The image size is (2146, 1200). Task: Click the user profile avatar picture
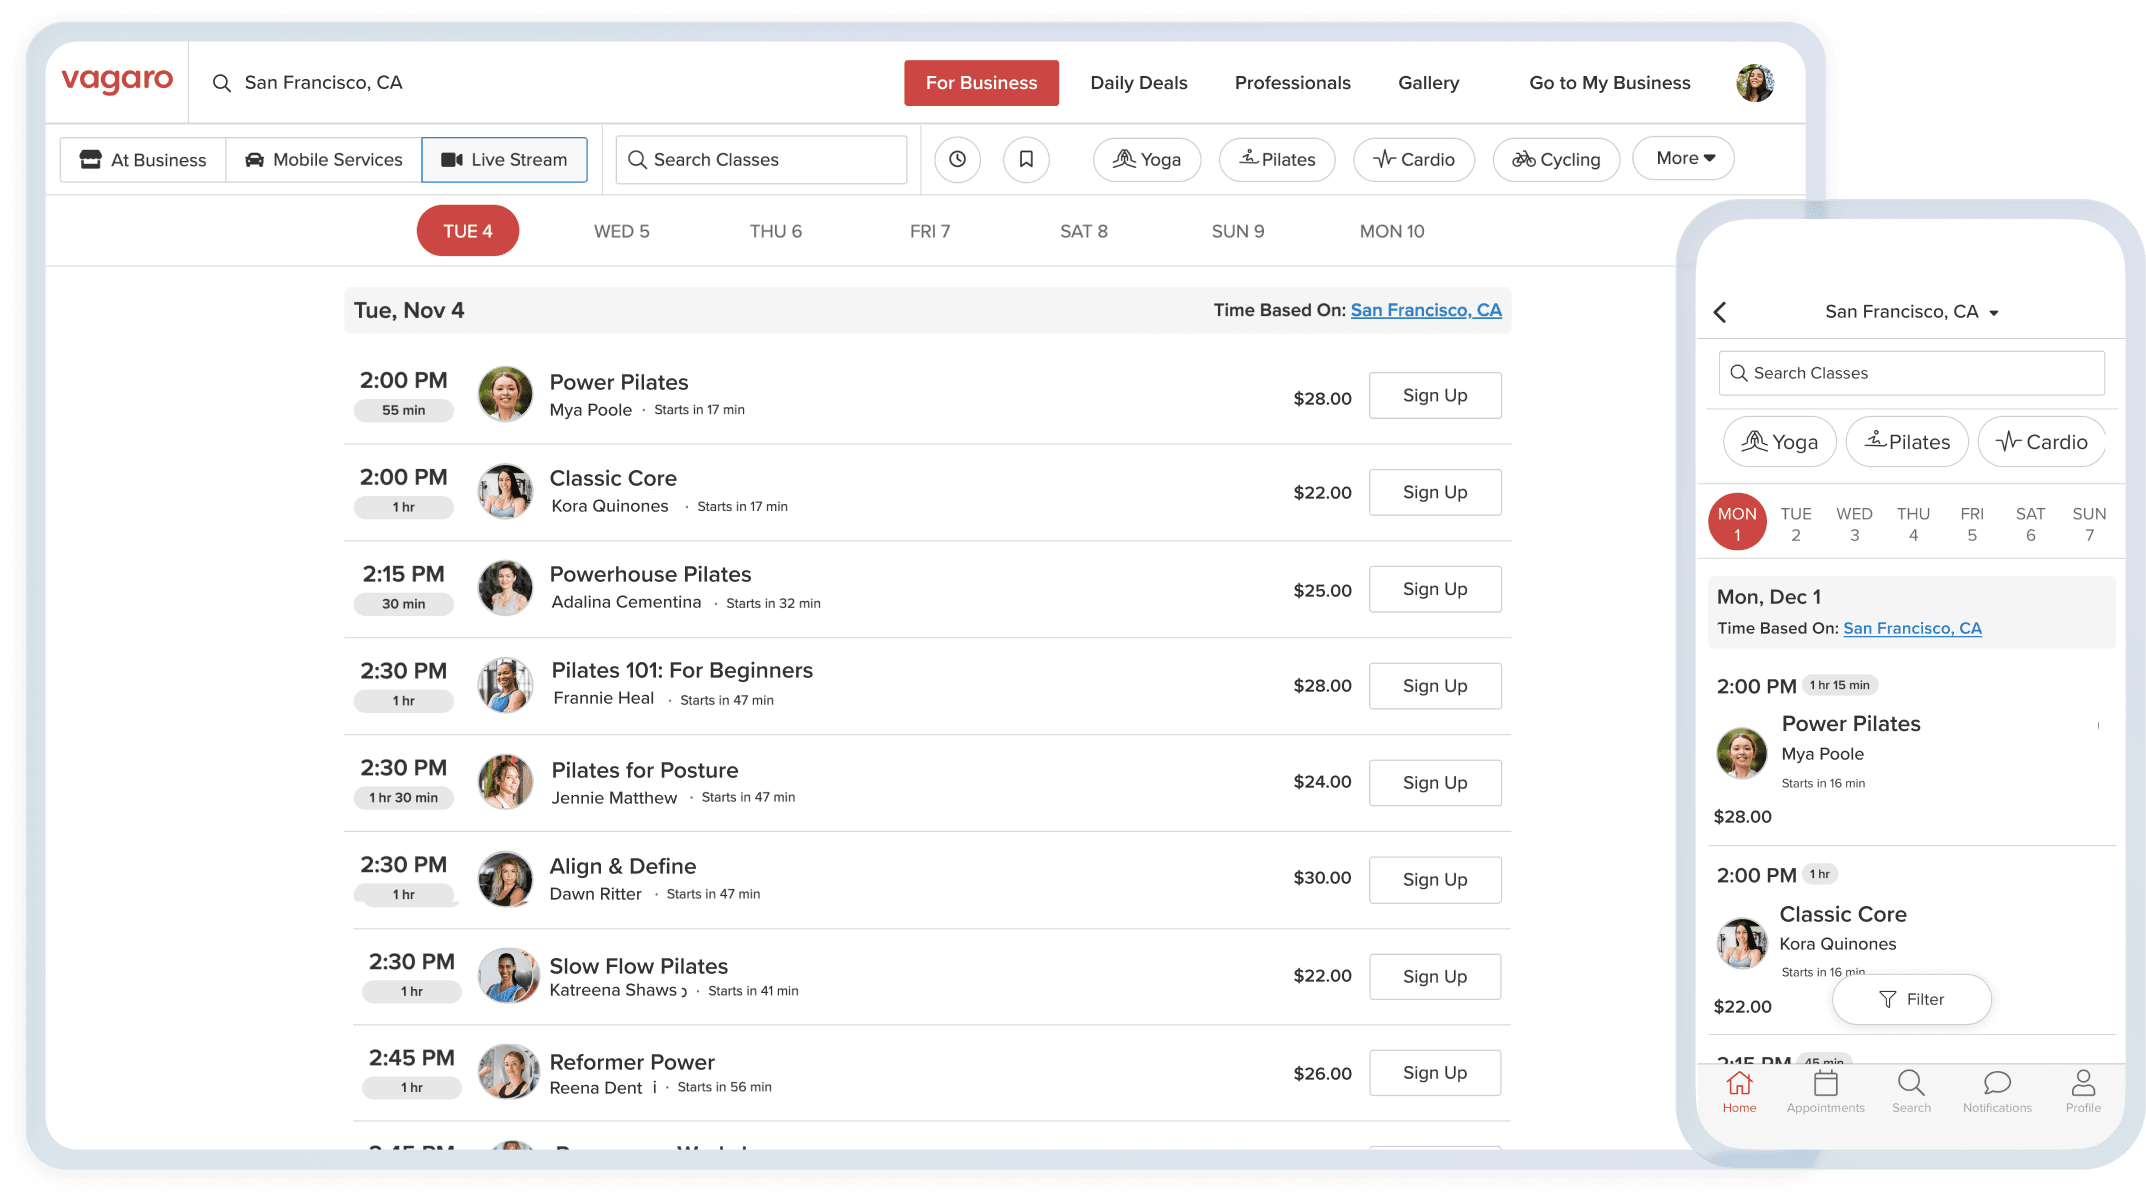[1755, 83]
